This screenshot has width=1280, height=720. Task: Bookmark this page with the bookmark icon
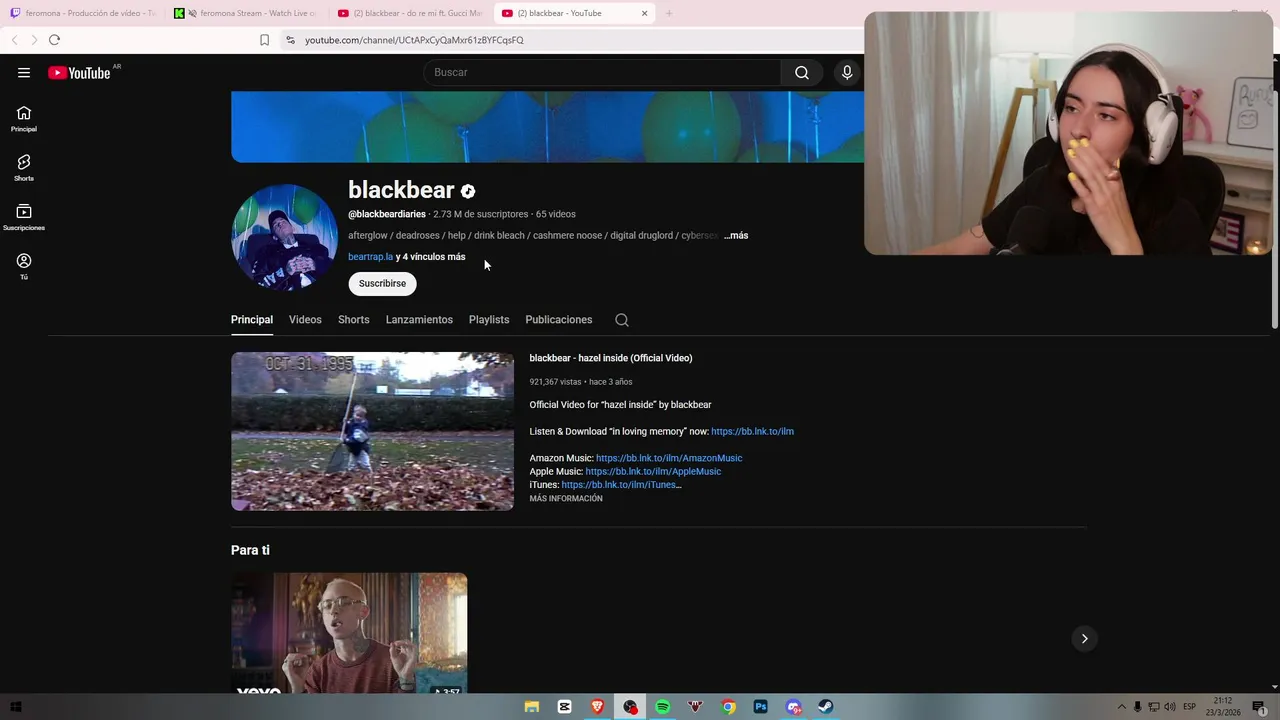pyautogui.click(x=264, y=40)
